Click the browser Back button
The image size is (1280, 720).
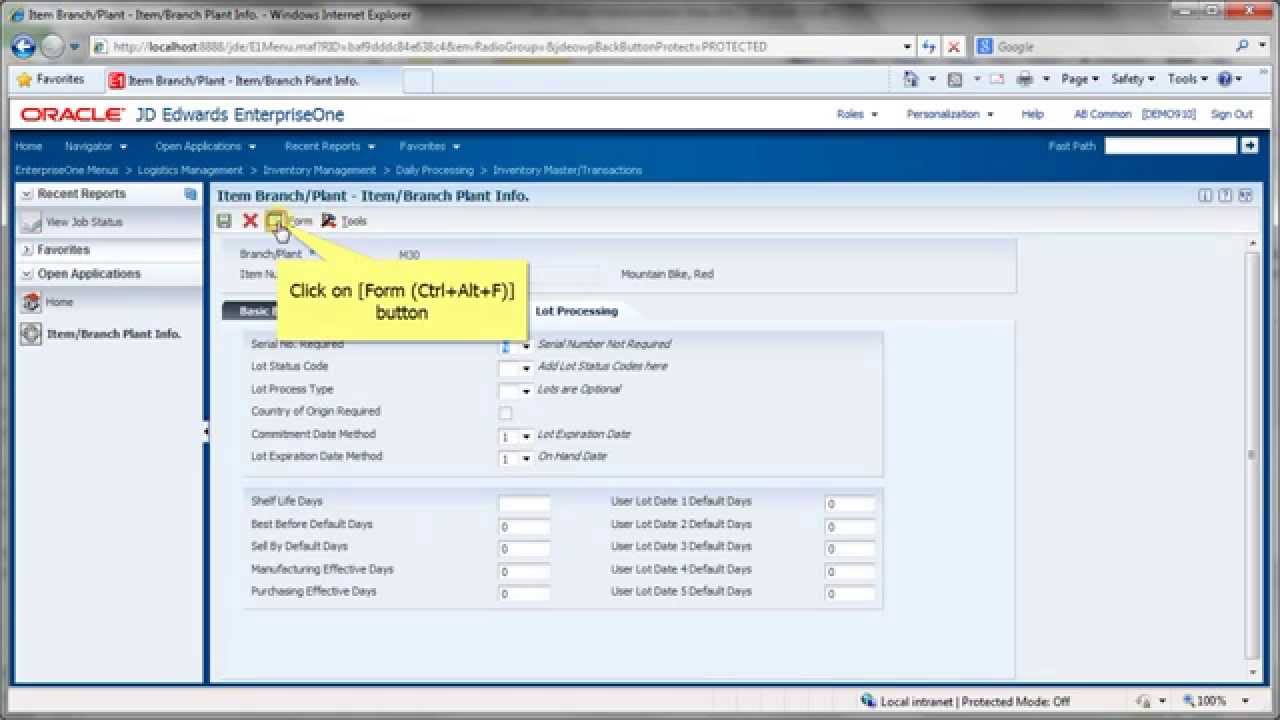click(23, 46)
